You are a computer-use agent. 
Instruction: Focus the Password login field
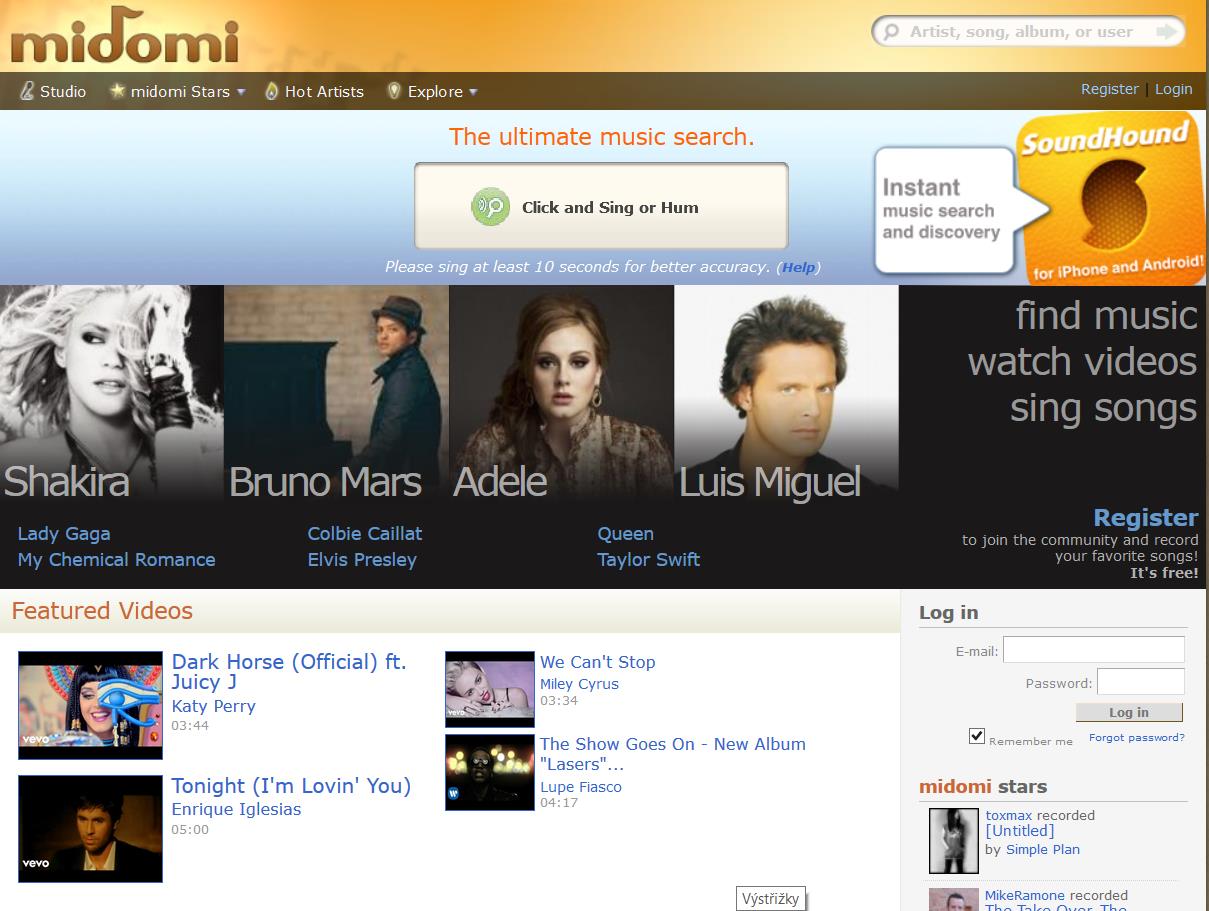(1141, 682)
